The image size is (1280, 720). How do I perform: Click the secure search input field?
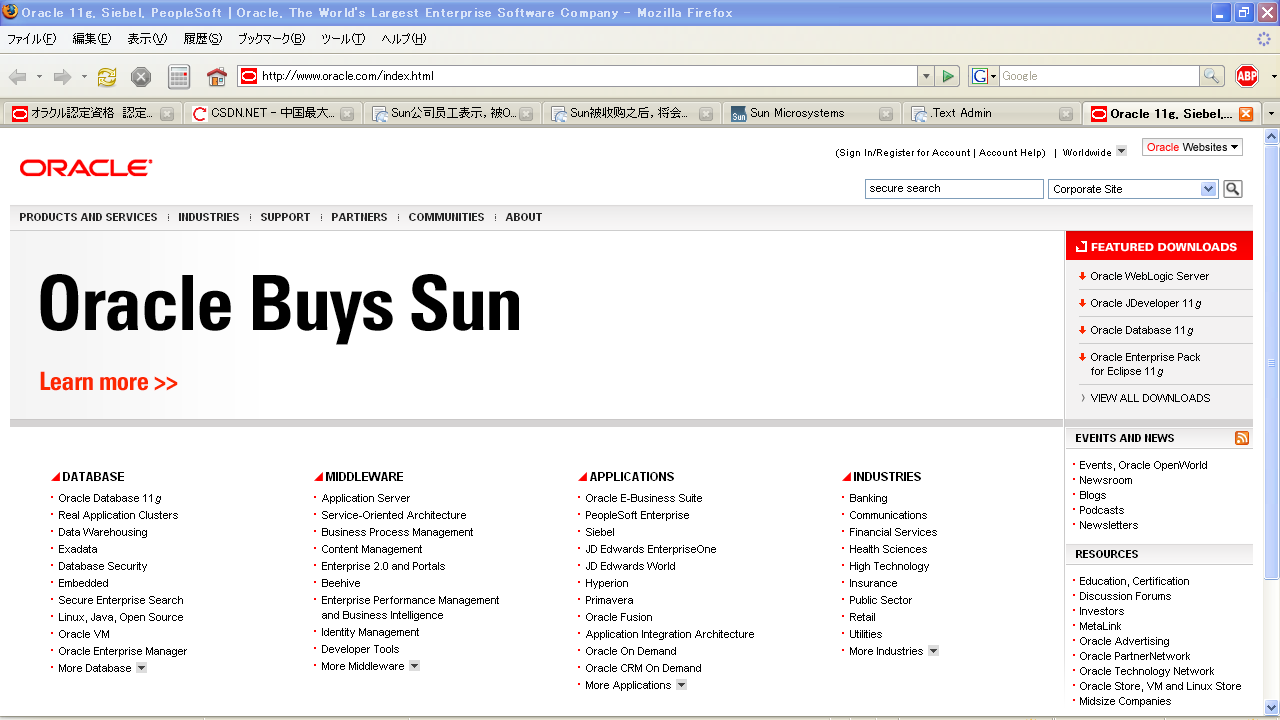(x=954, y=189)
